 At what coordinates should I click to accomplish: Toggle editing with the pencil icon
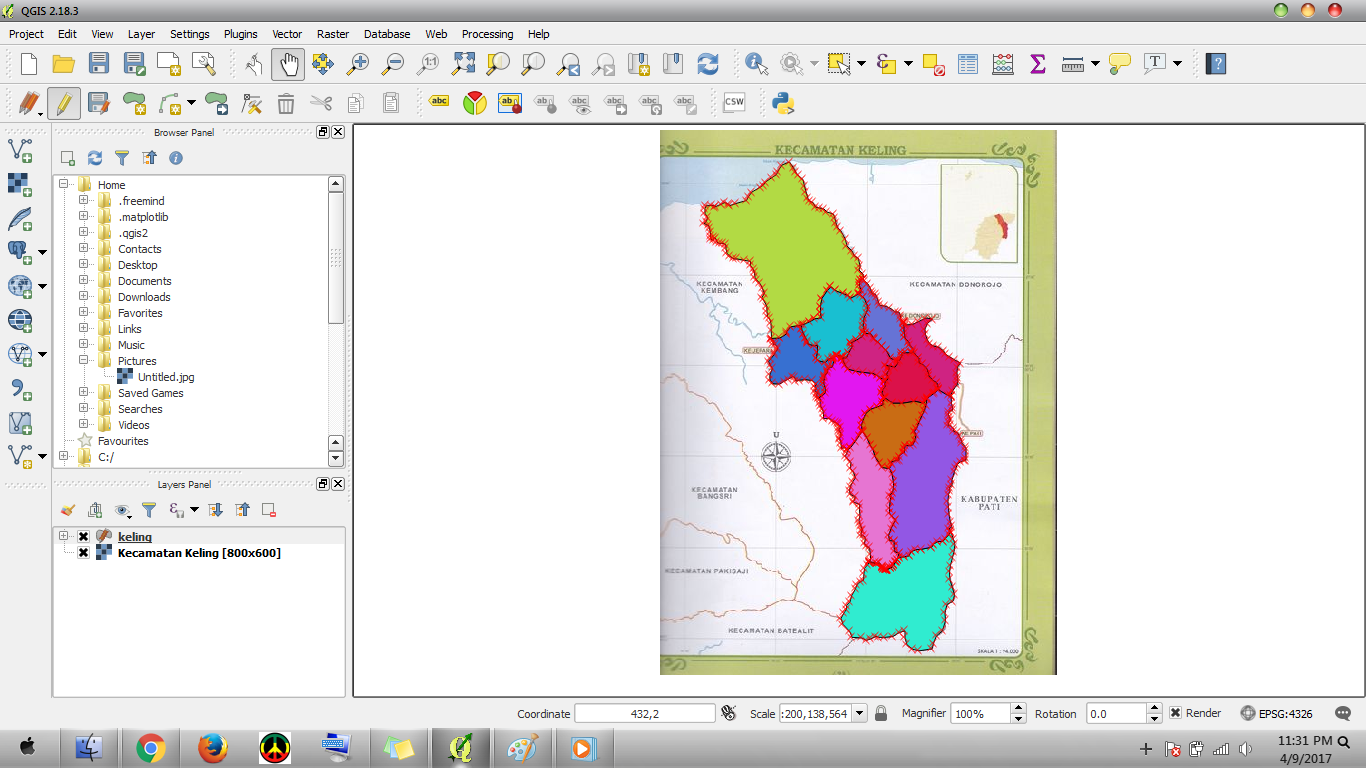64,102
